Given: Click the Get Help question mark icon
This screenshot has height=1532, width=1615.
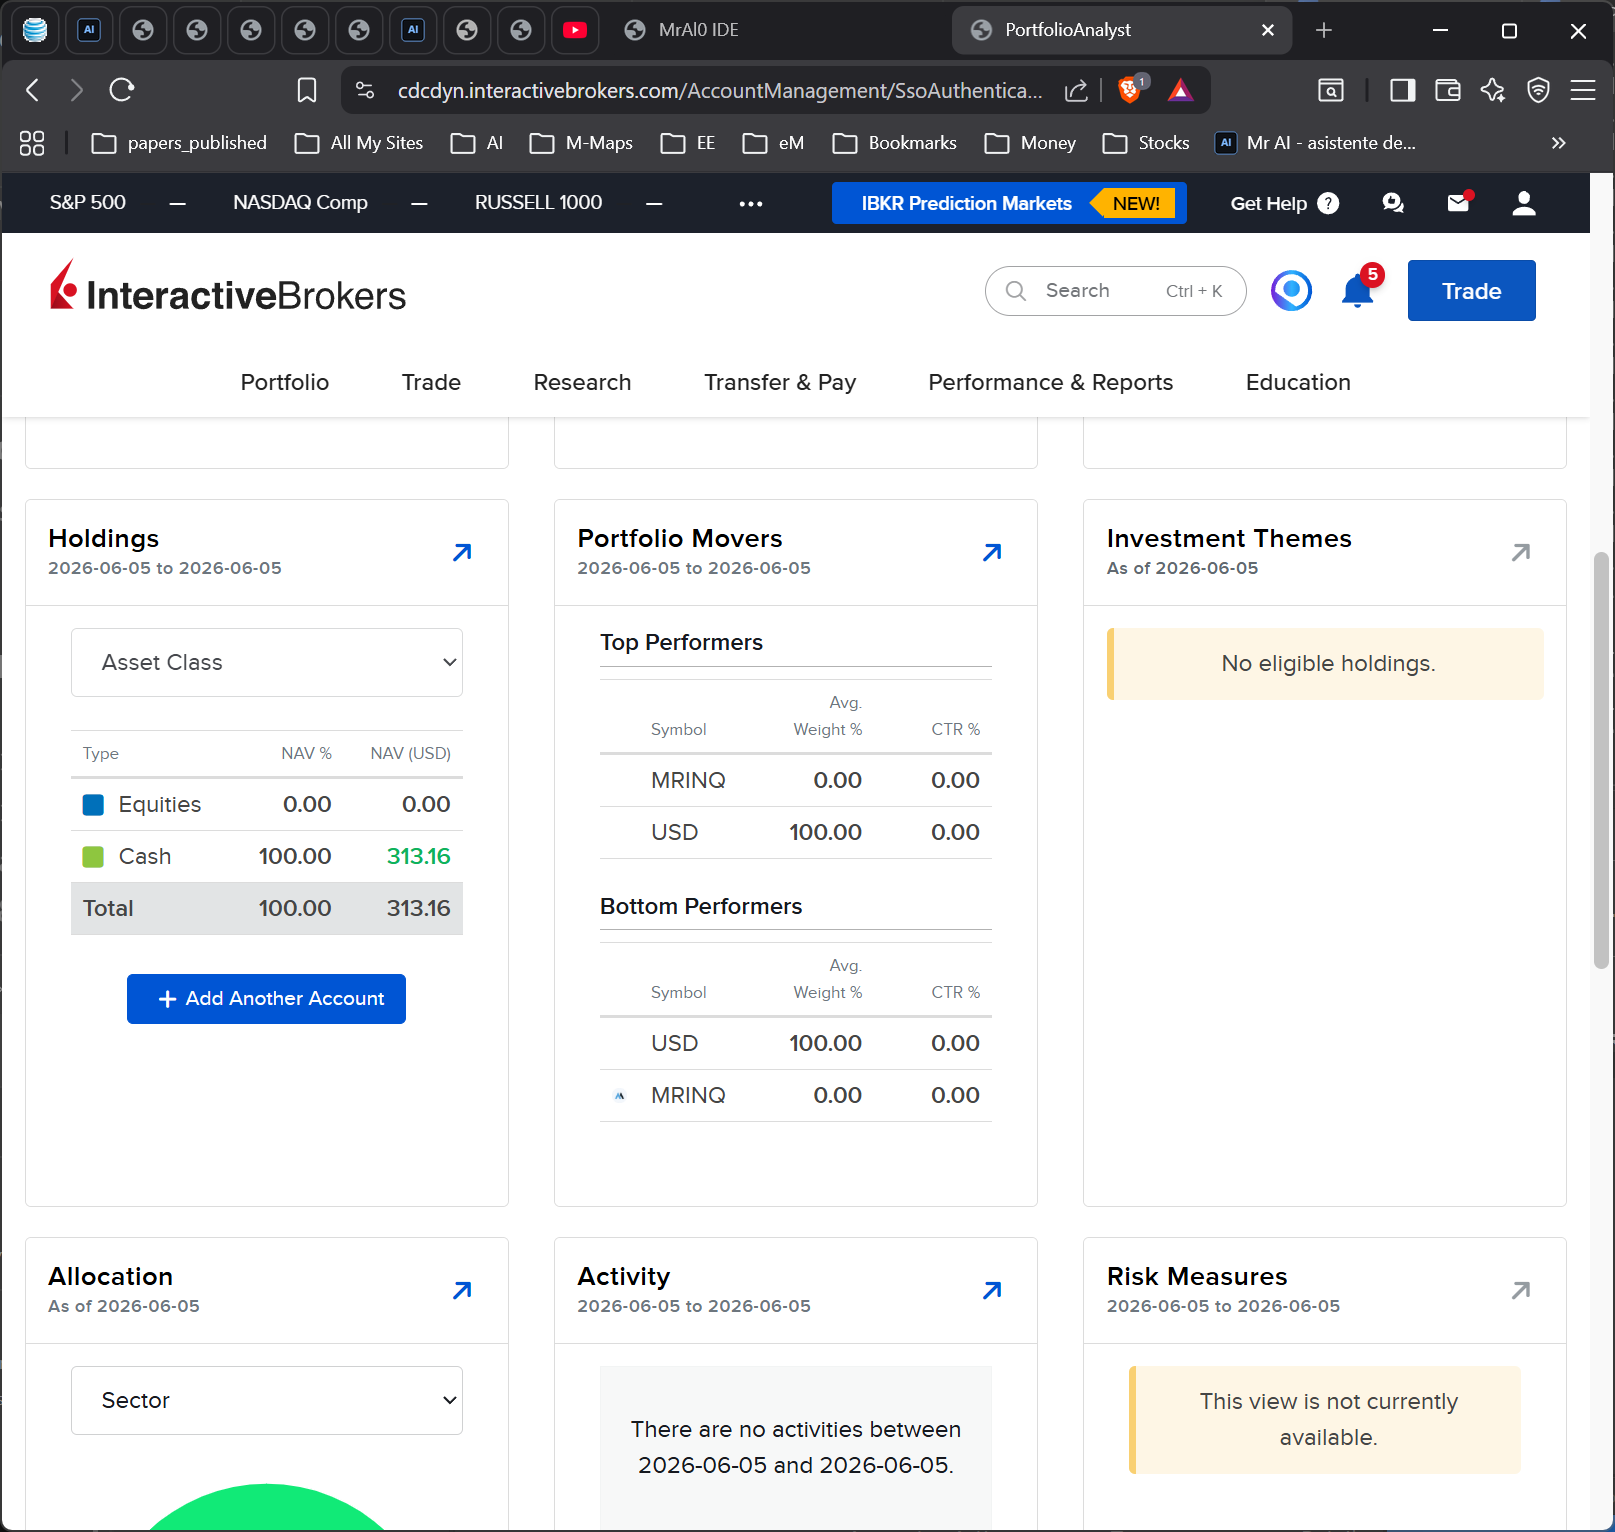Looking at the screenshot, I should click(1328, 203).
